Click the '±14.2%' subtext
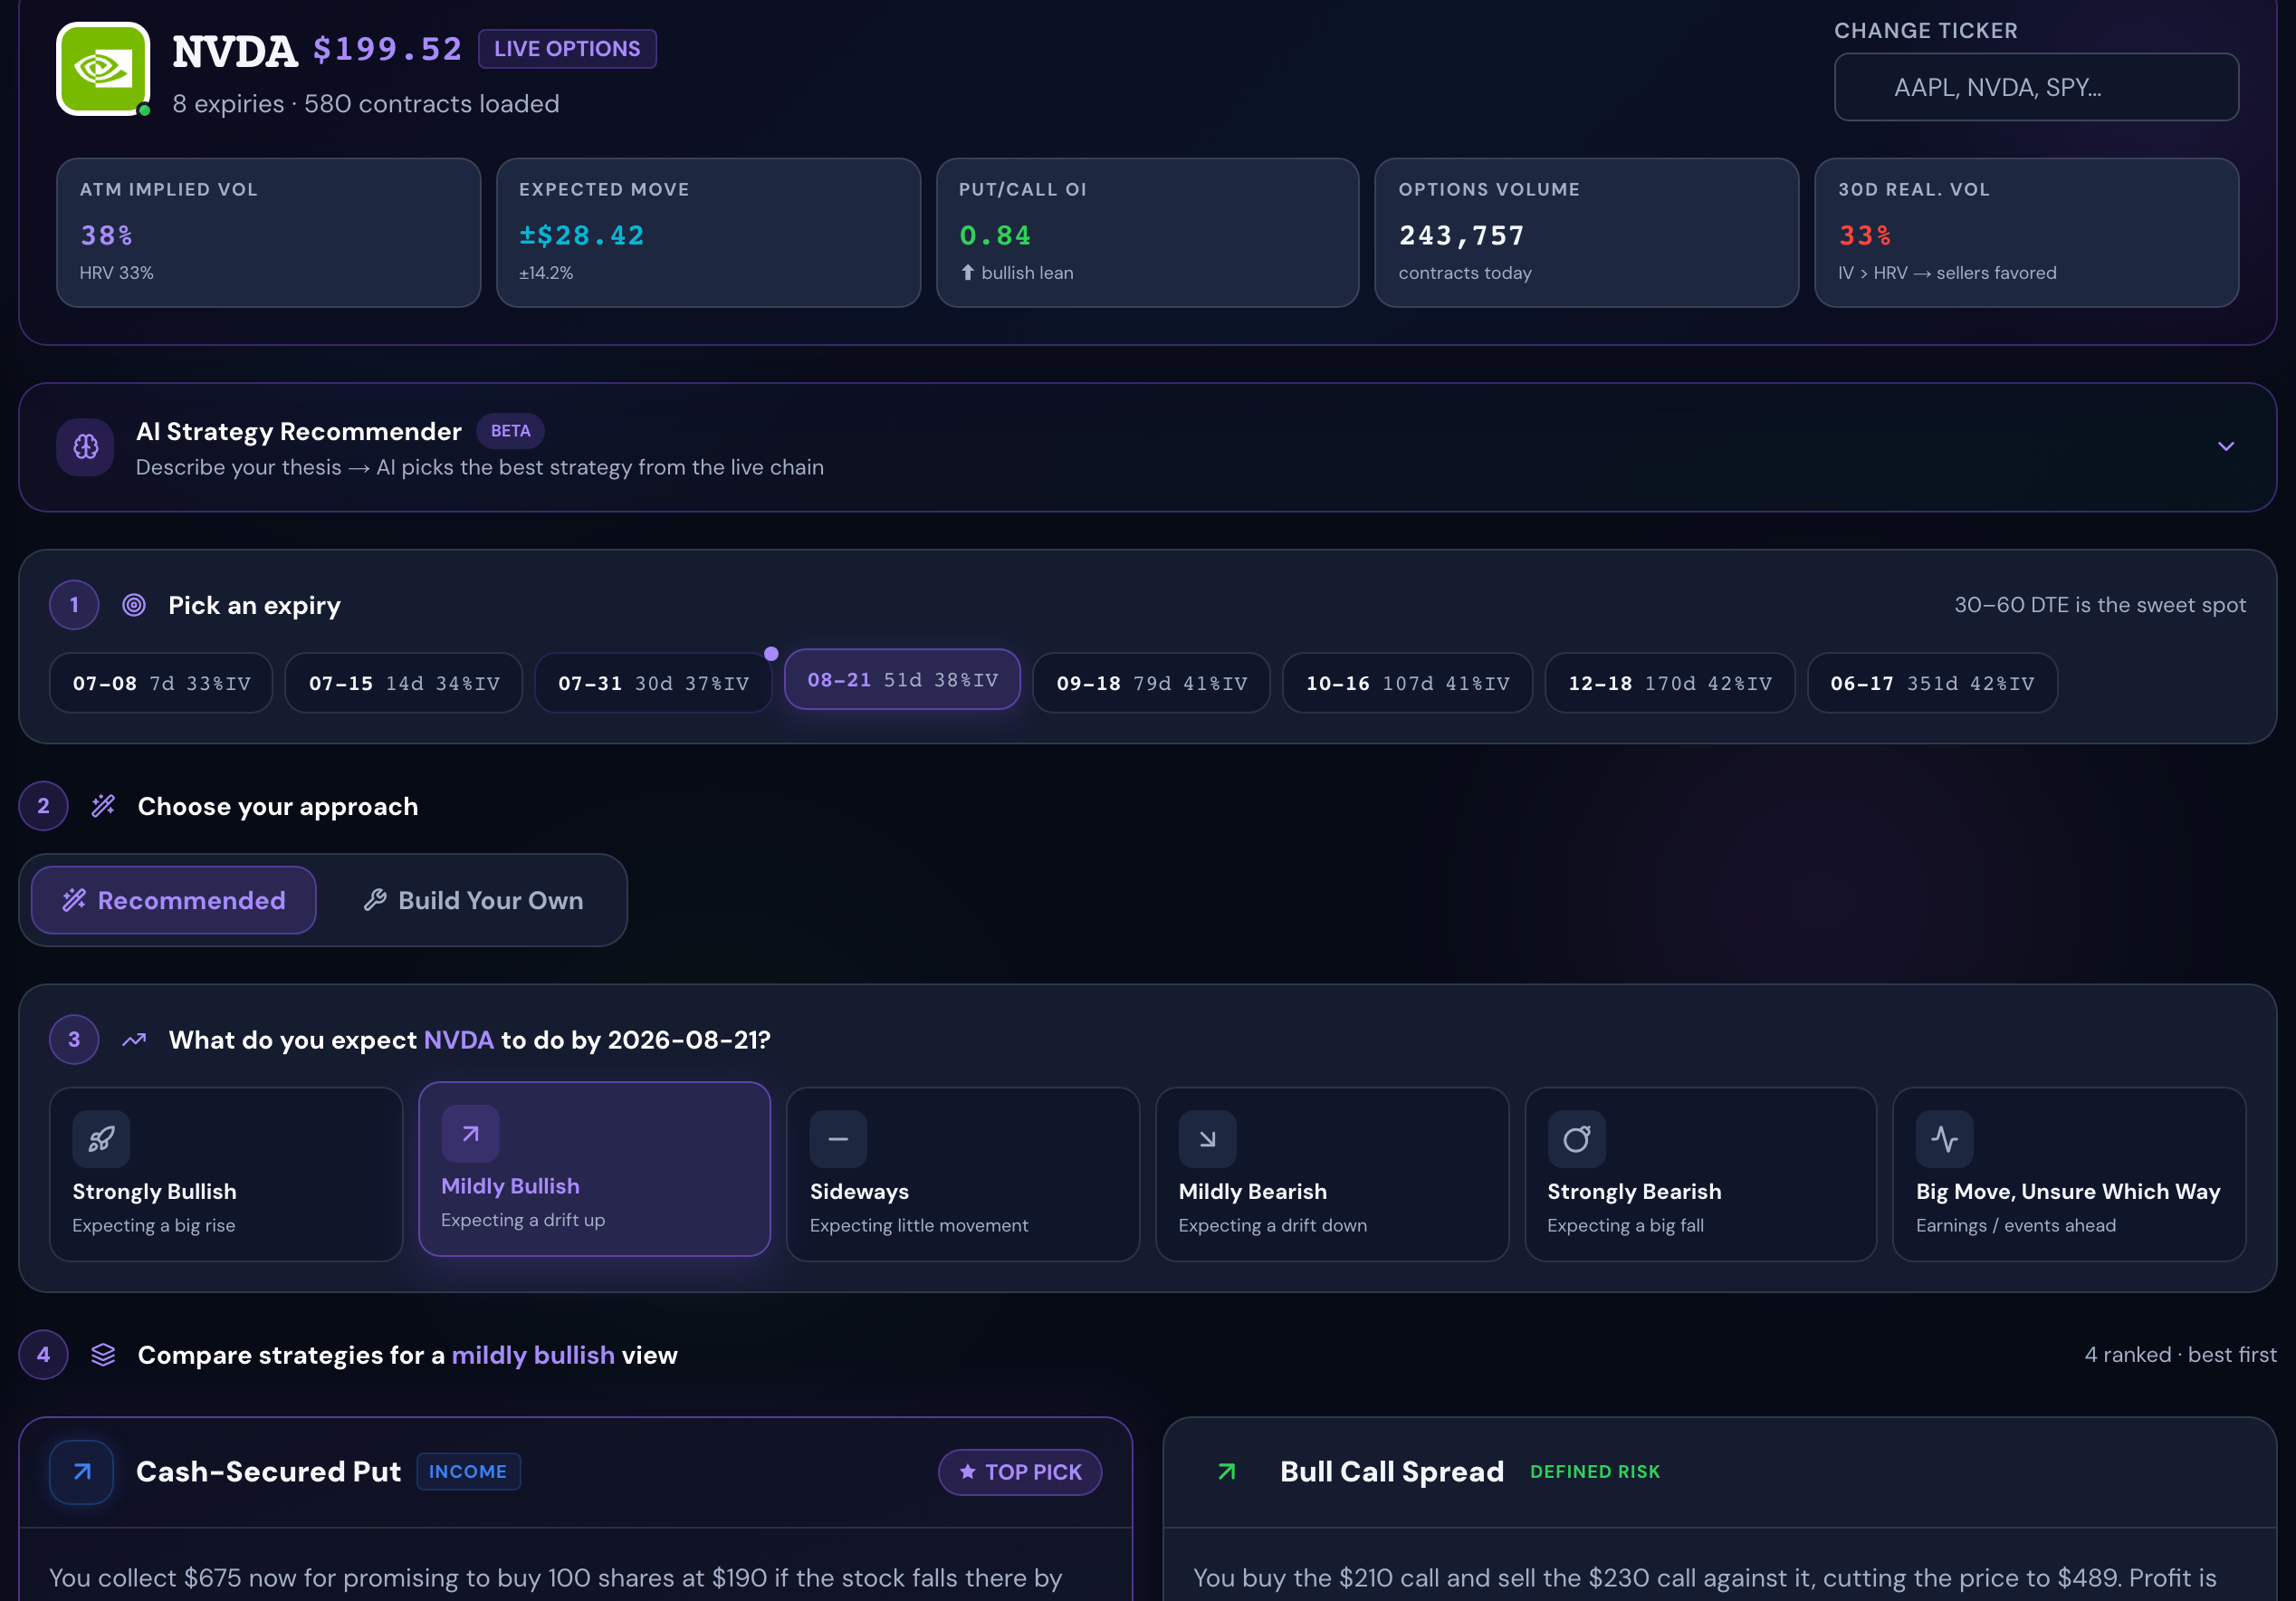This screenshot has height=1601, width=2296. 546,273
